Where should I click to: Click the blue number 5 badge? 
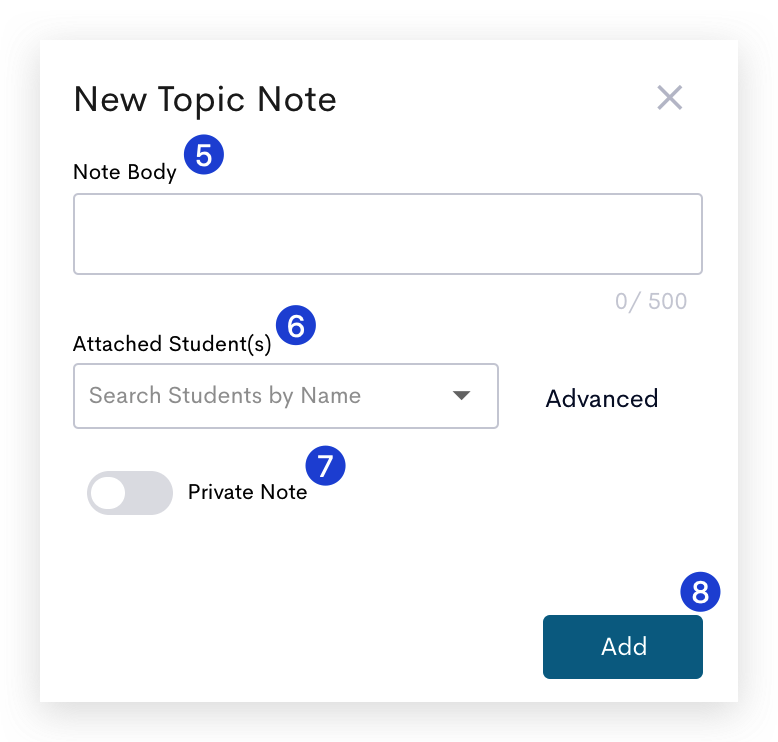tap(204, 154)
